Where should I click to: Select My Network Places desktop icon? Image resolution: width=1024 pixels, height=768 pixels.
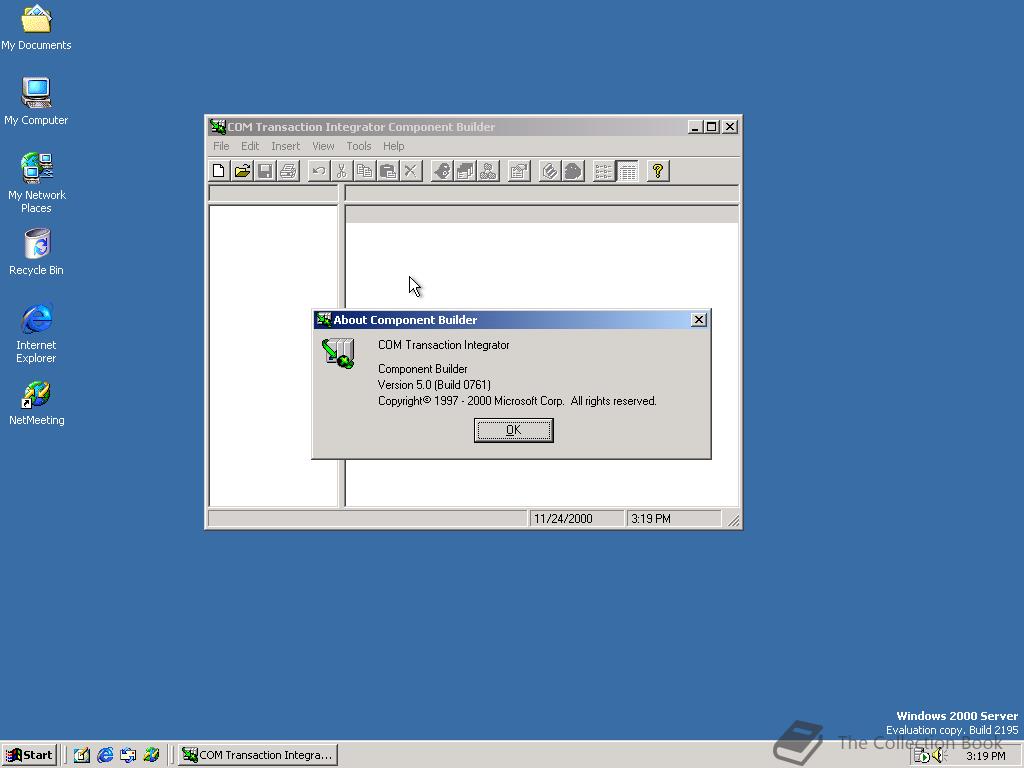click(x=37, y=183)
